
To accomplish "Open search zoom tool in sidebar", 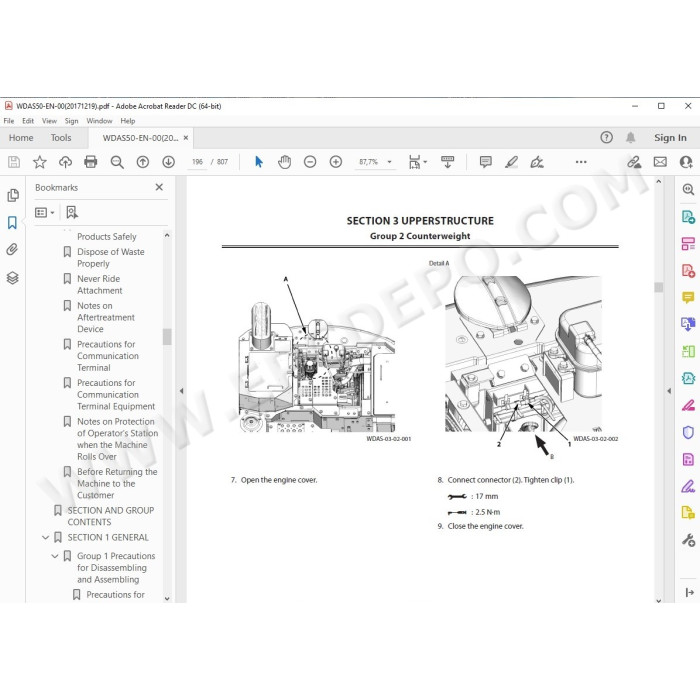I will coord(688,189).
